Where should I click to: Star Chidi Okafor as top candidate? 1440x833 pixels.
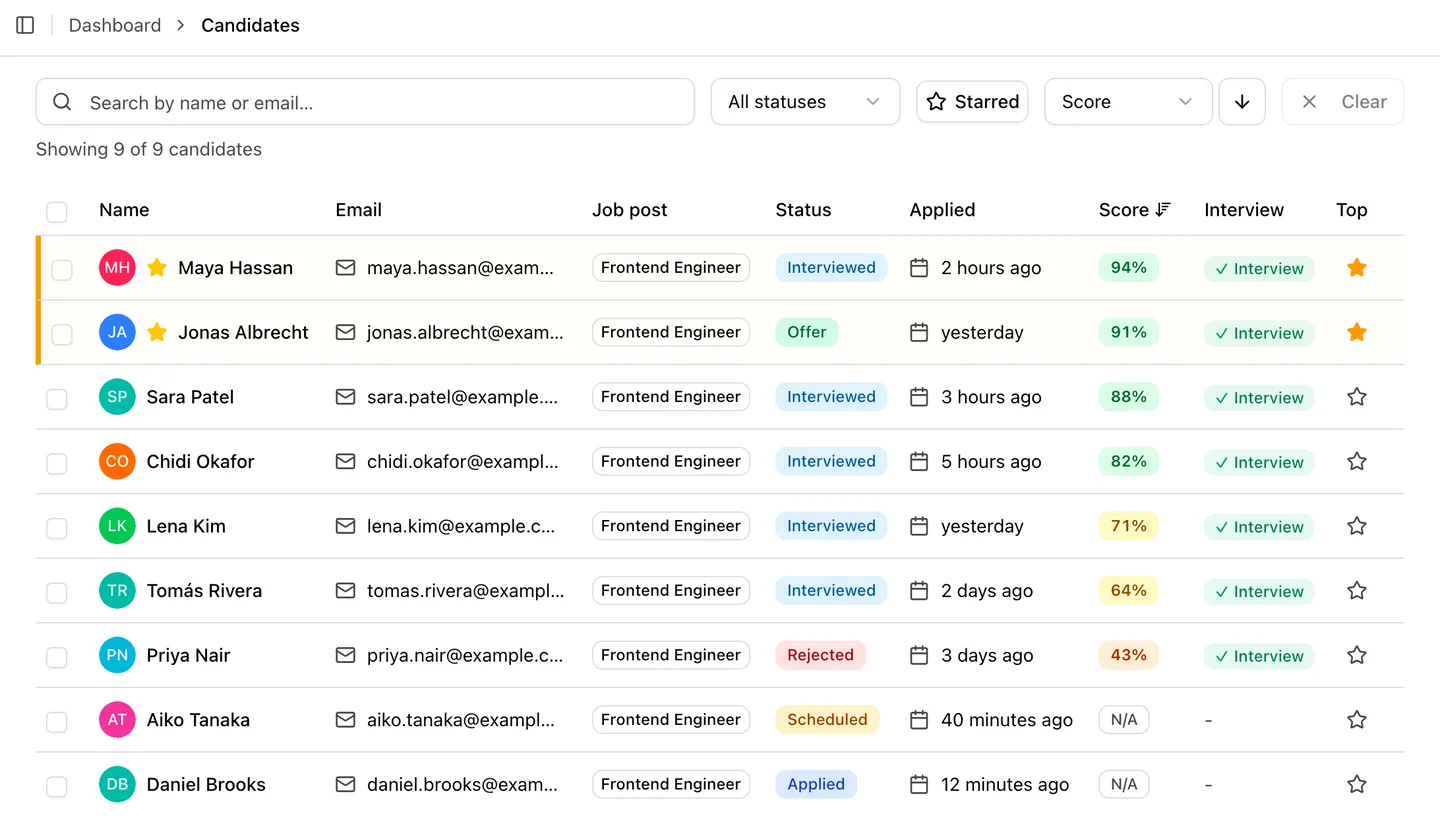[x=1356, y=461]
